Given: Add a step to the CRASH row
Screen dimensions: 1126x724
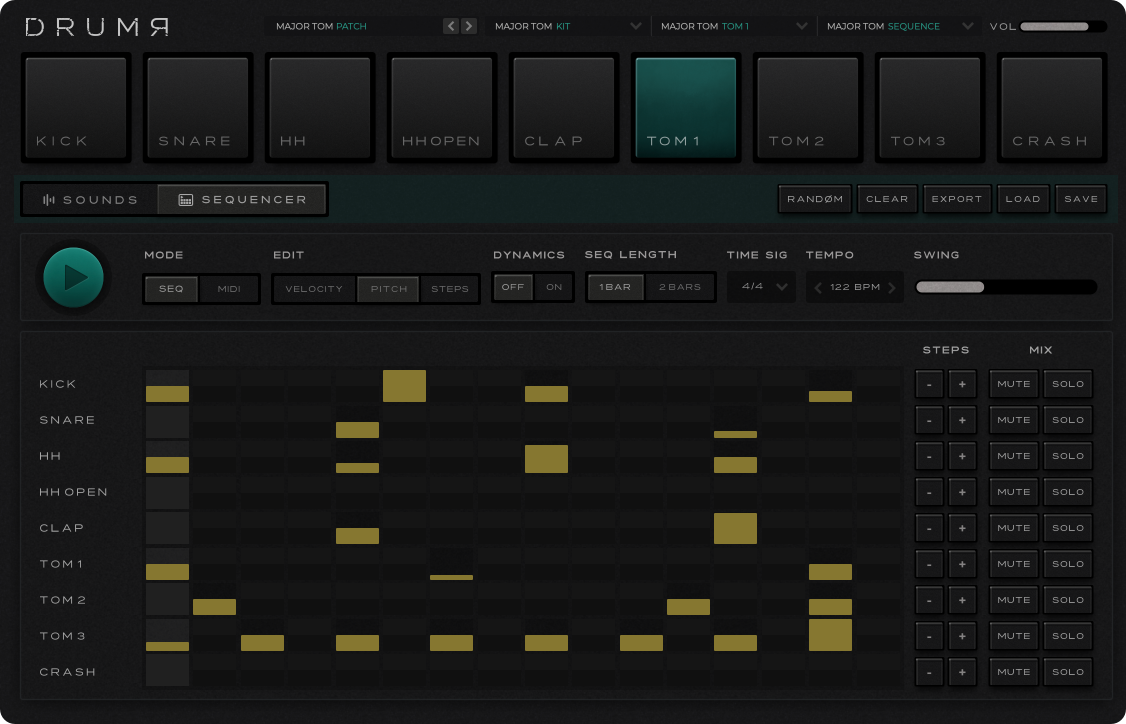Looking at the screenshot, I should click(962, 672).
